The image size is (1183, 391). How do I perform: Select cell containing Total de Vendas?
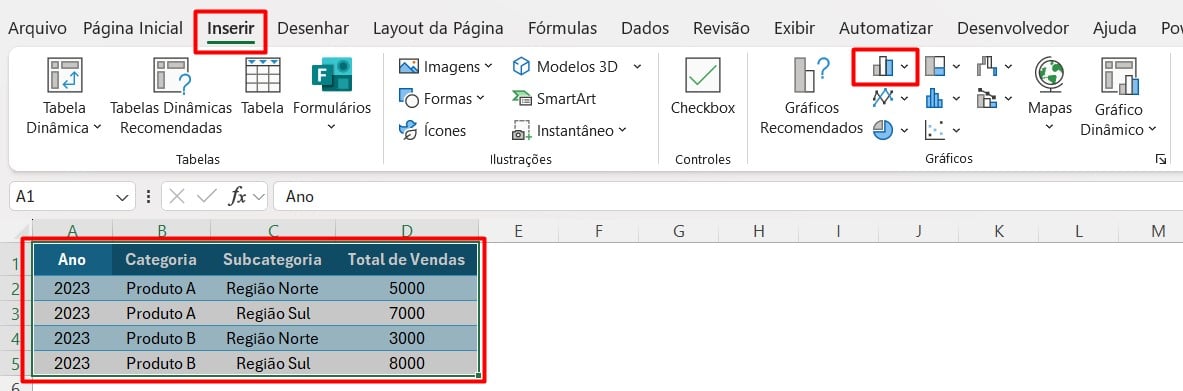[406, 260]
